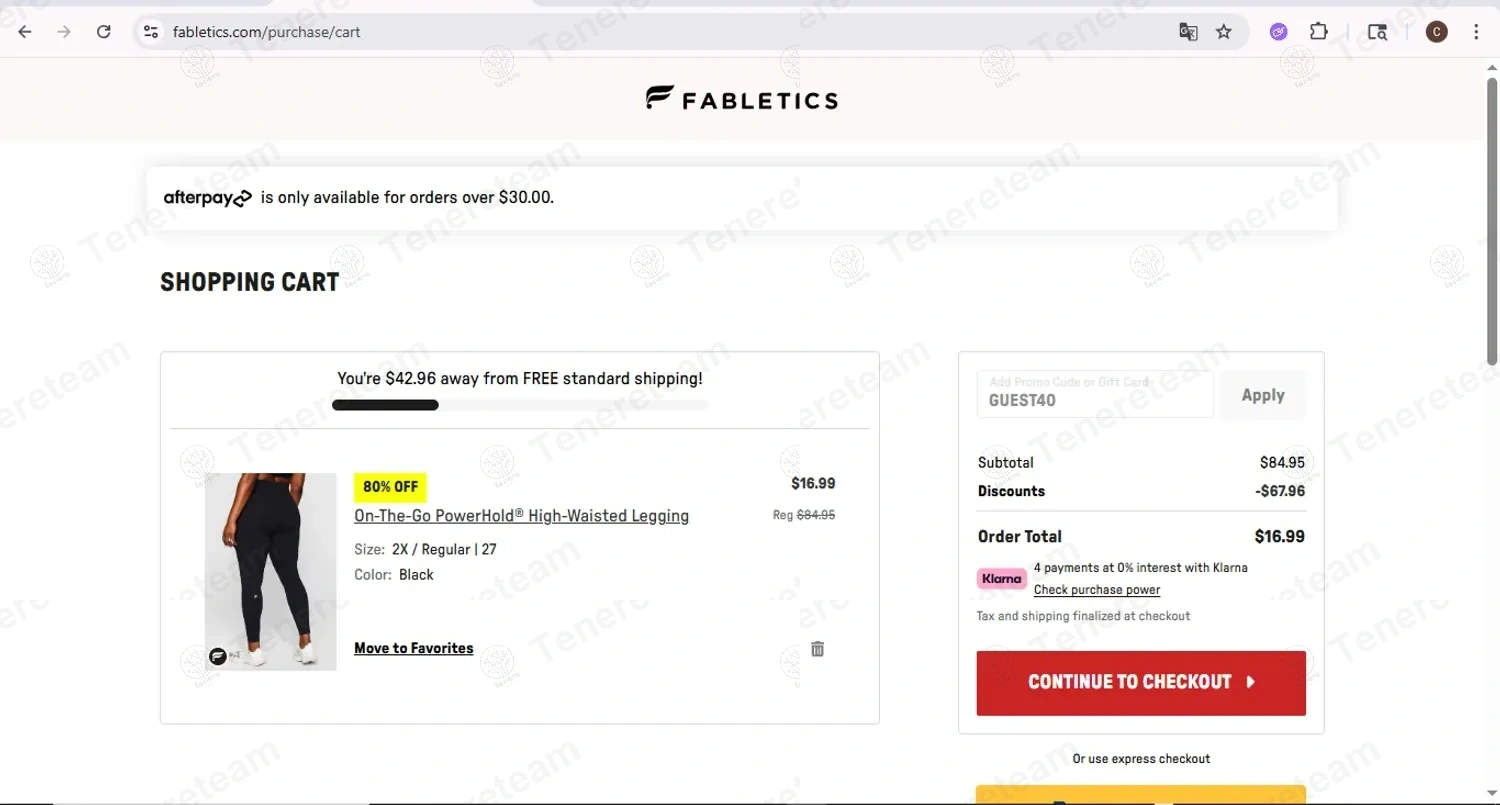This screenshot has width=1500, height=805.
Task: Move the legging to Favorites
Action: pos(414,648)
